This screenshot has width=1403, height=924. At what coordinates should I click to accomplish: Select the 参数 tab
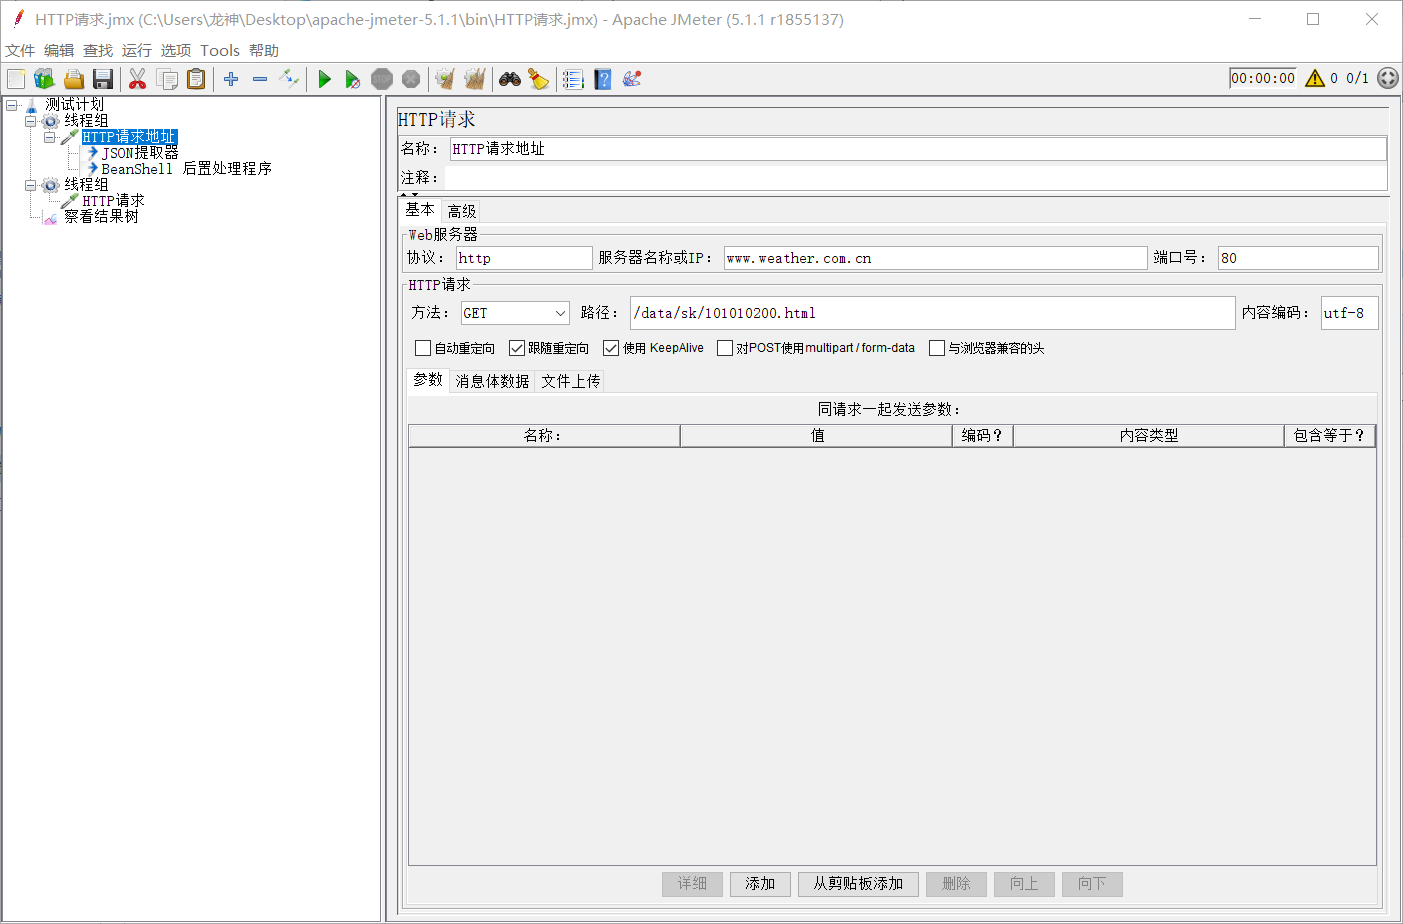pyautogui.click(x=428, y=380)
